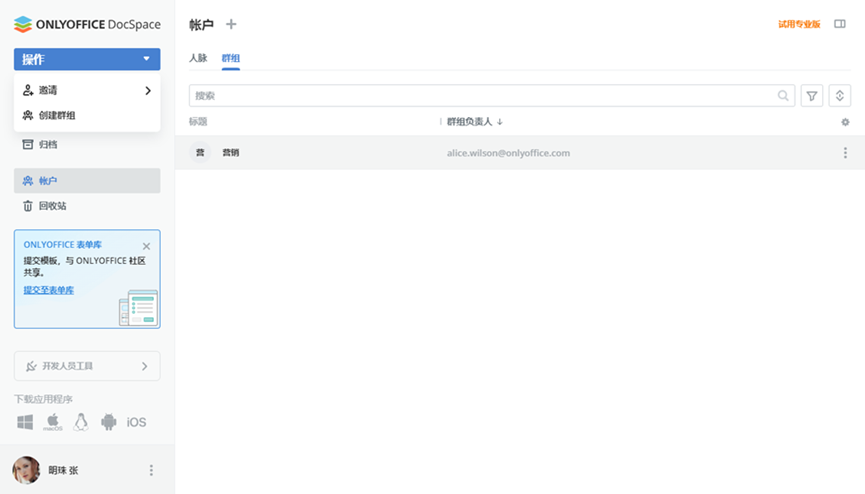The height and width of the screenshot is (494, 865).
Task: Select the 营销 group avatar icon
Action: (200, 152)
